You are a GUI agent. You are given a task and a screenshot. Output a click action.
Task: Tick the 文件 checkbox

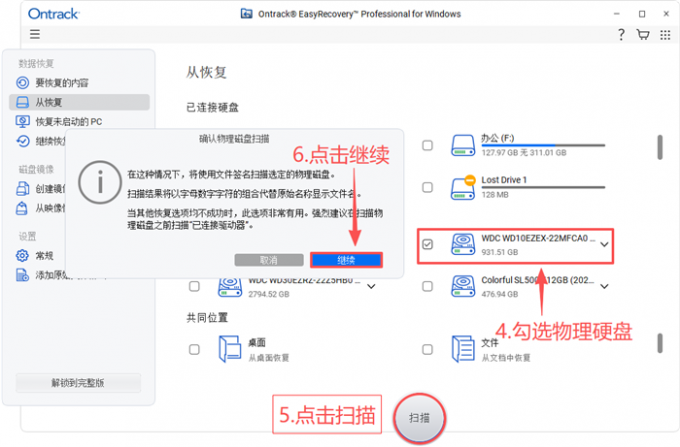428,349
